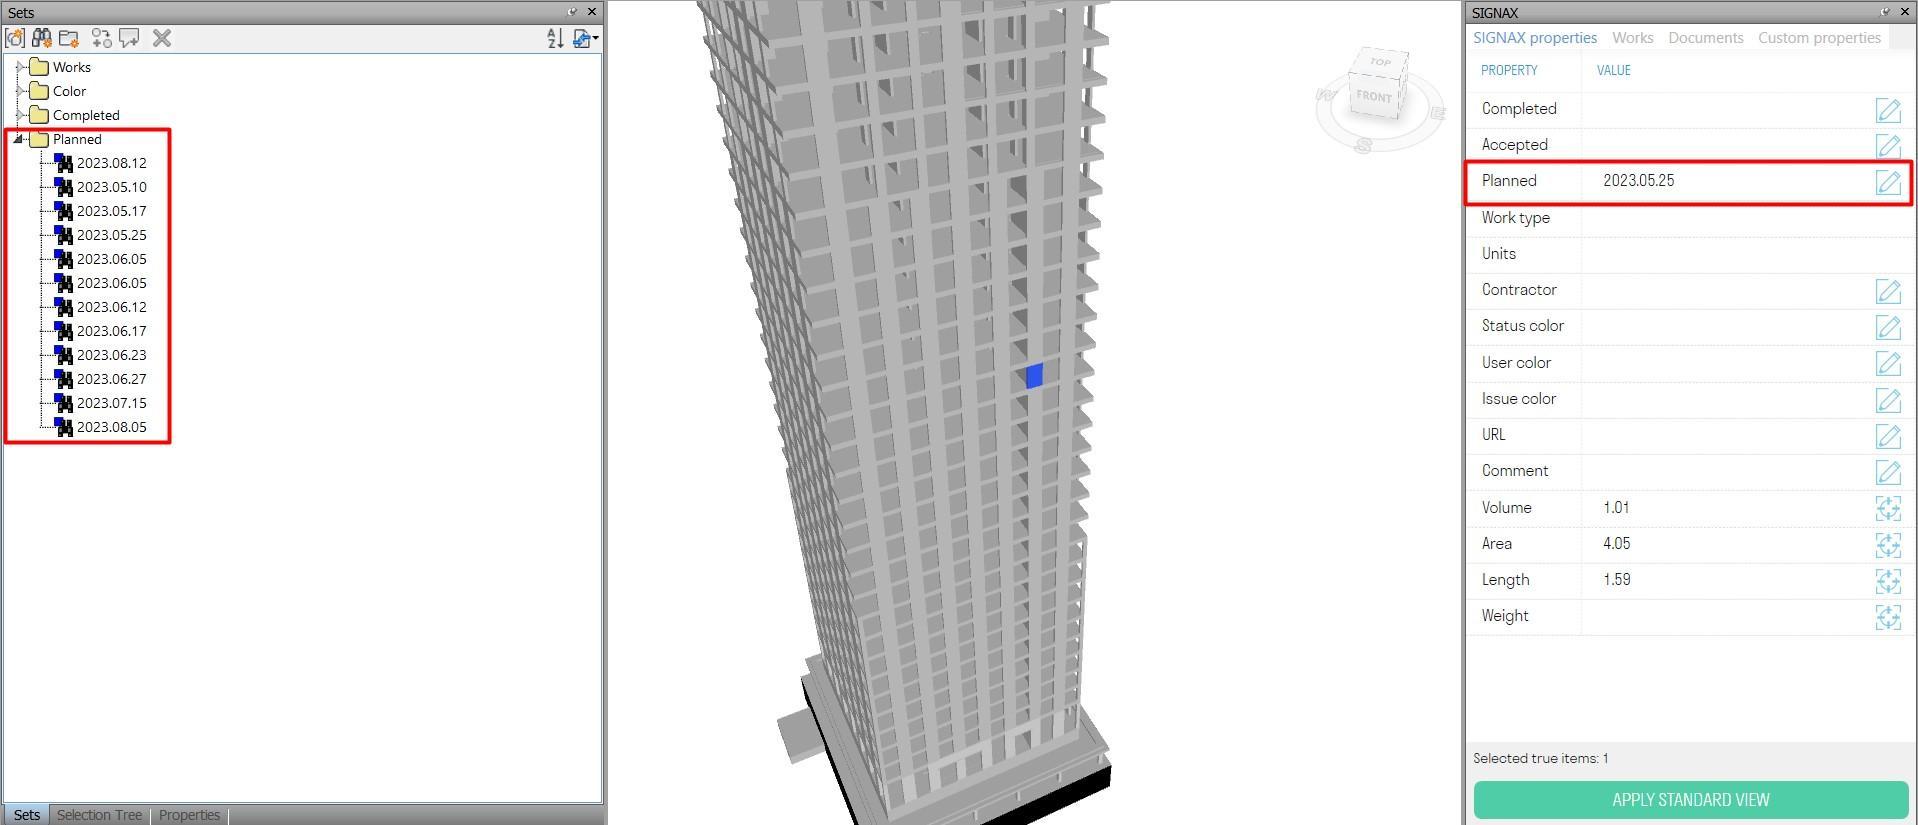Edit the User color property
1918x825 pixels.
(x=1888, y=363)
